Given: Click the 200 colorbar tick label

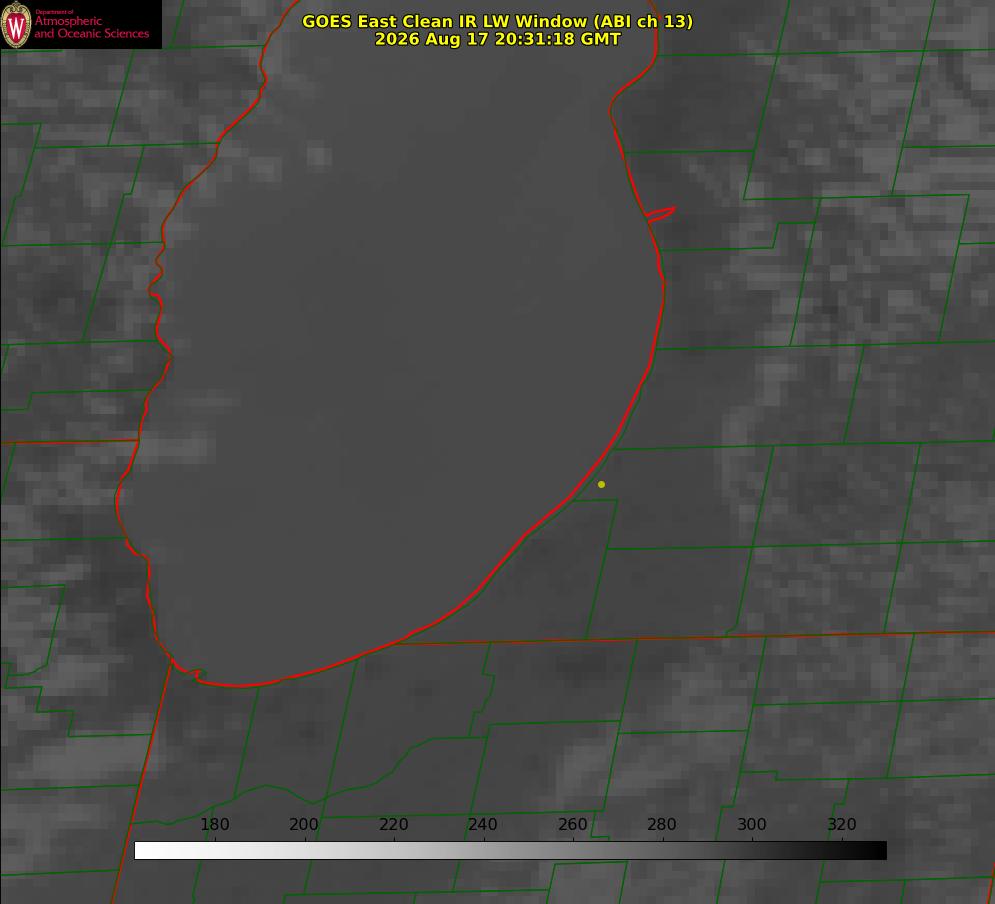Looking at the screenshot, I should (x=304, y=824).
